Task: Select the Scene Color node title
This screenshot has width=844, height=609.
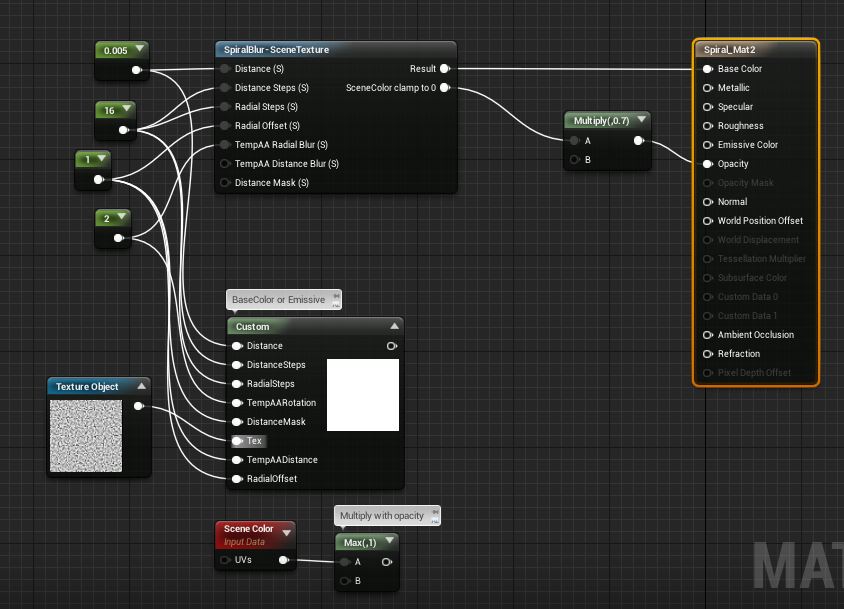Action: pos(249,529)
